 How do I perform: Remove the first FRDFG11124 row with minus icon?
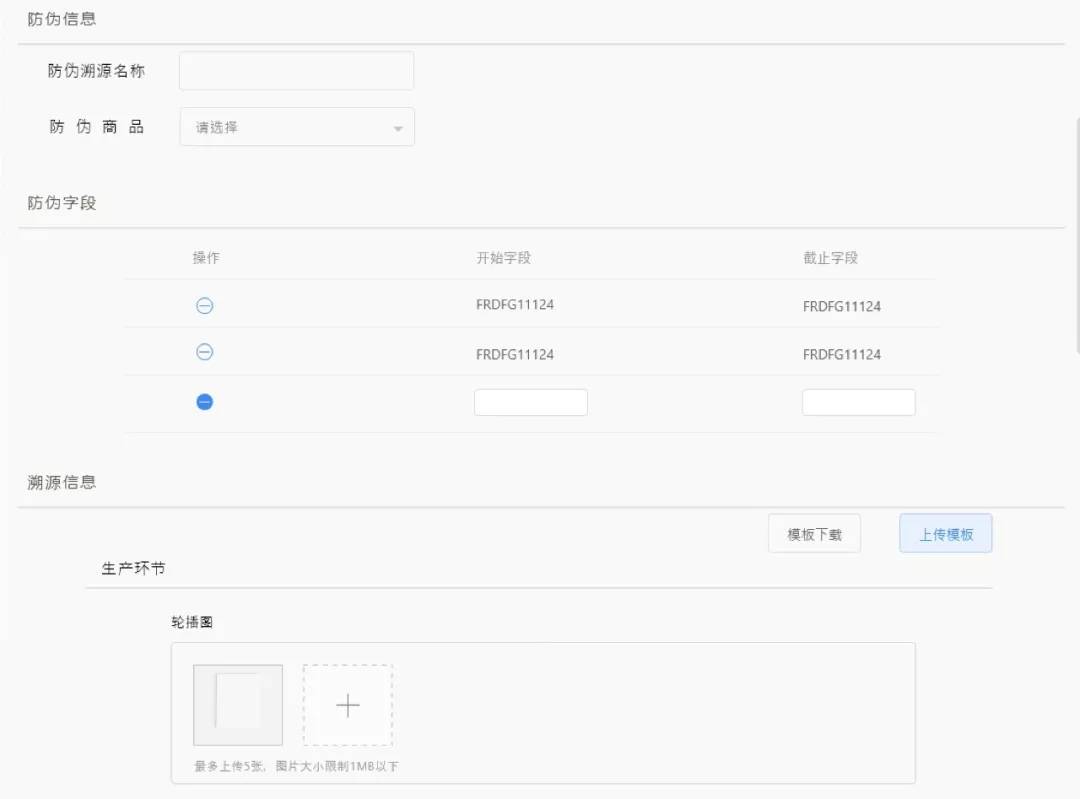205,306
